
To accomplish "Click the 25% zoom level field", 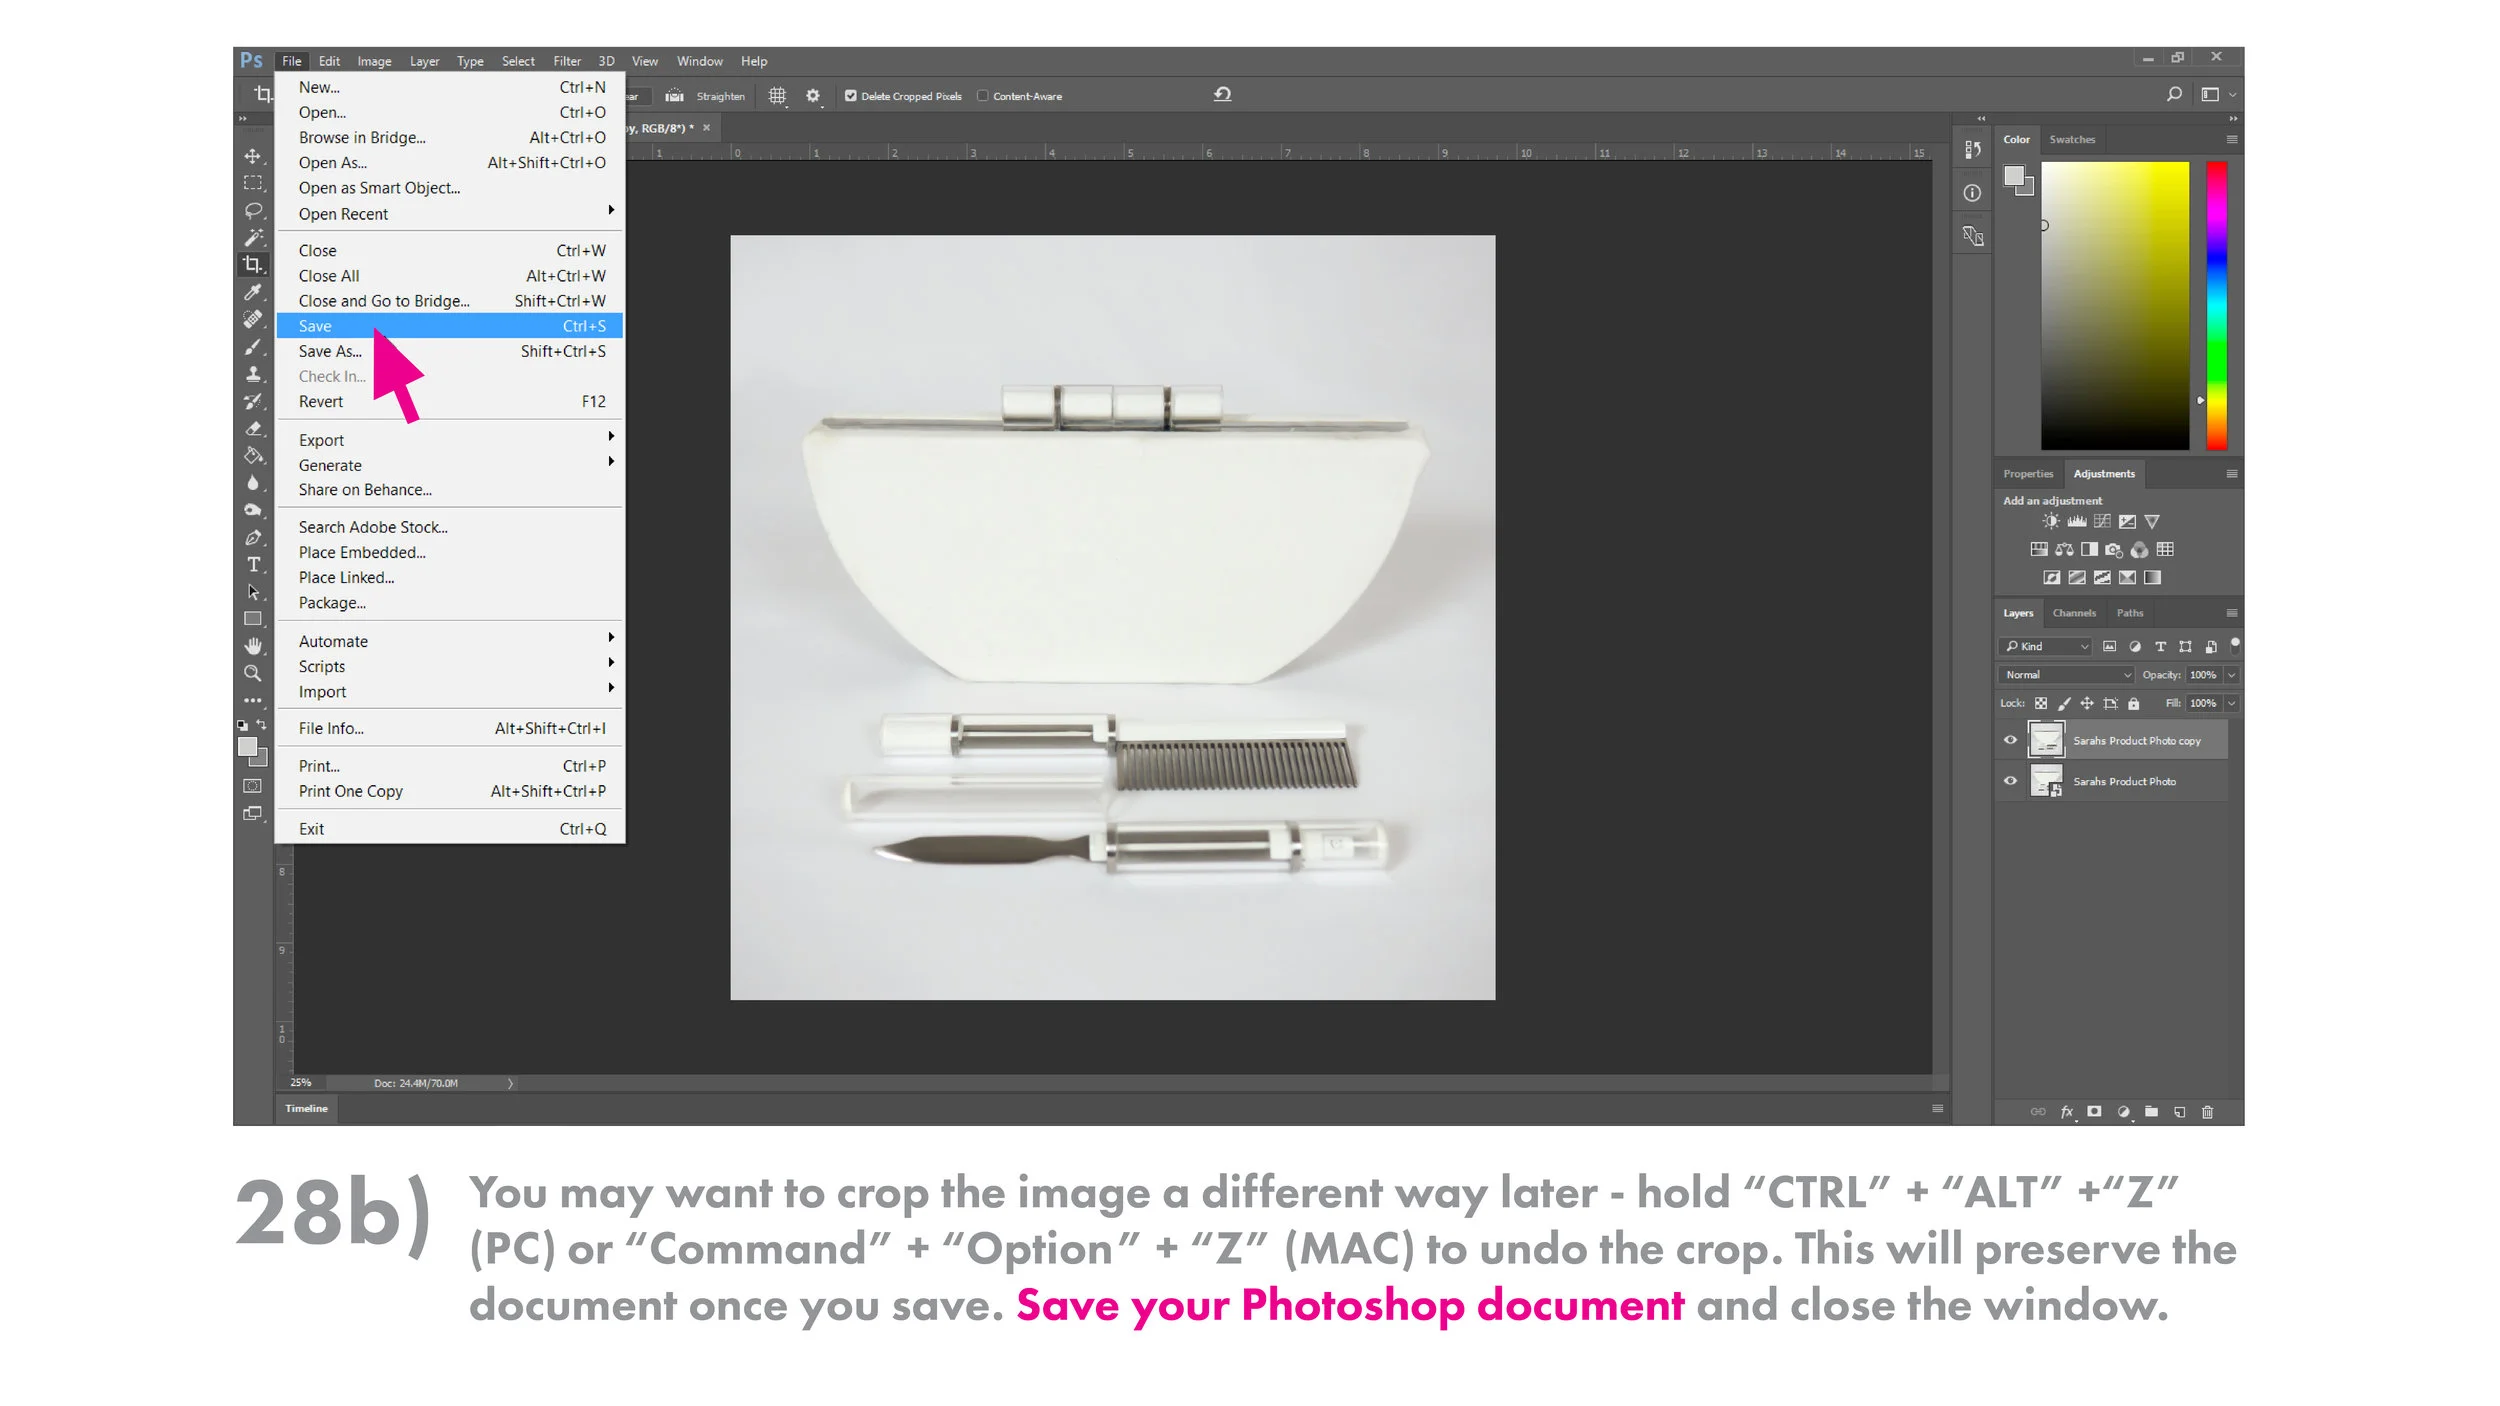I will tap(301, 1083).
